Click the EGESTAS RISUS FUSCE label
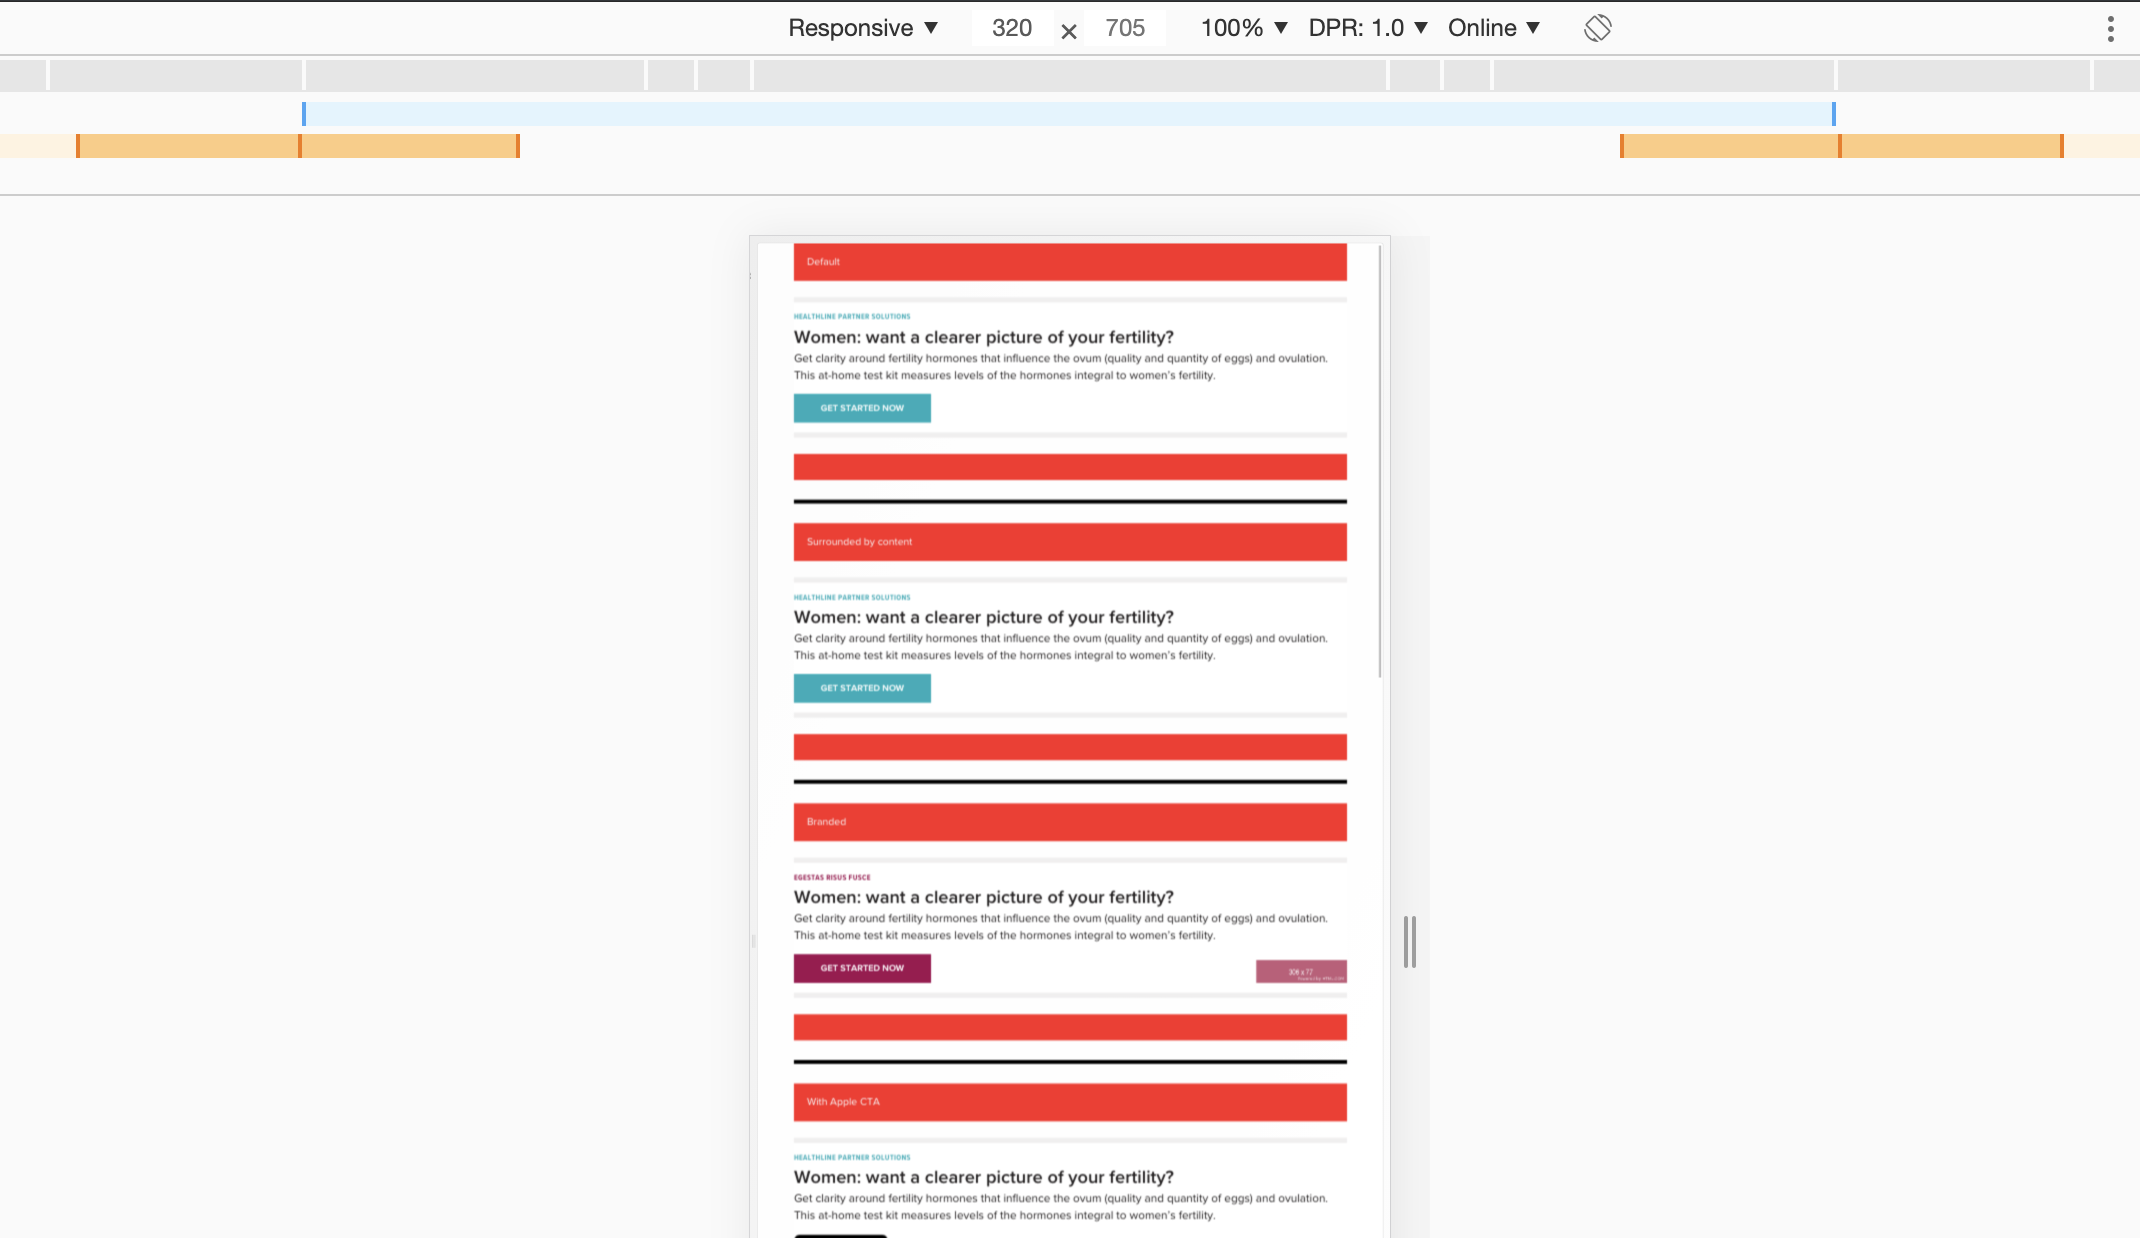This screenshot has height=1238, width=2140. pos(832,877)
